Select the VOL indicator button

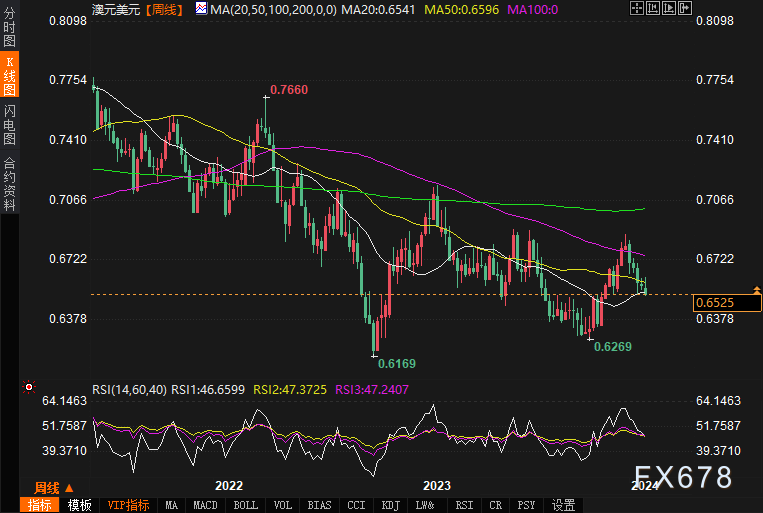click(283, 505)
